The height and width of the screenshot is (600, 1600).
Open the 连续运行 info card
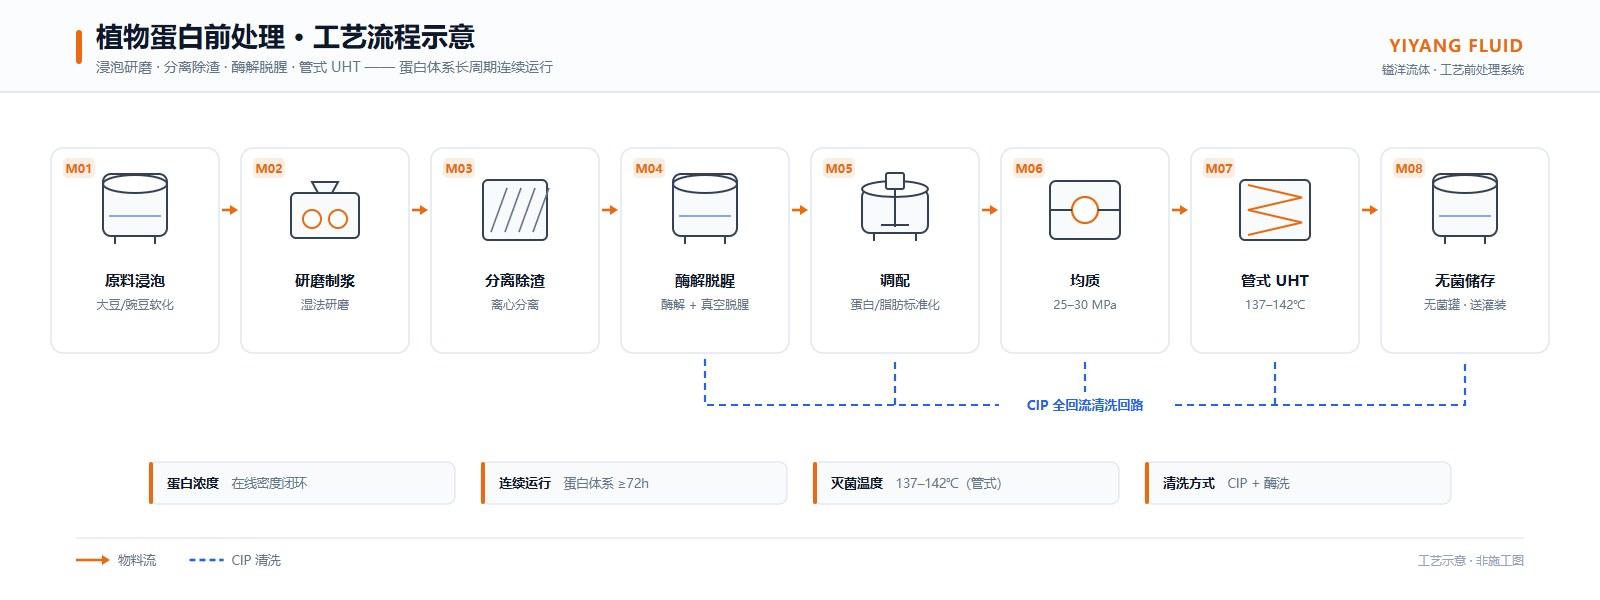[634, 483]
